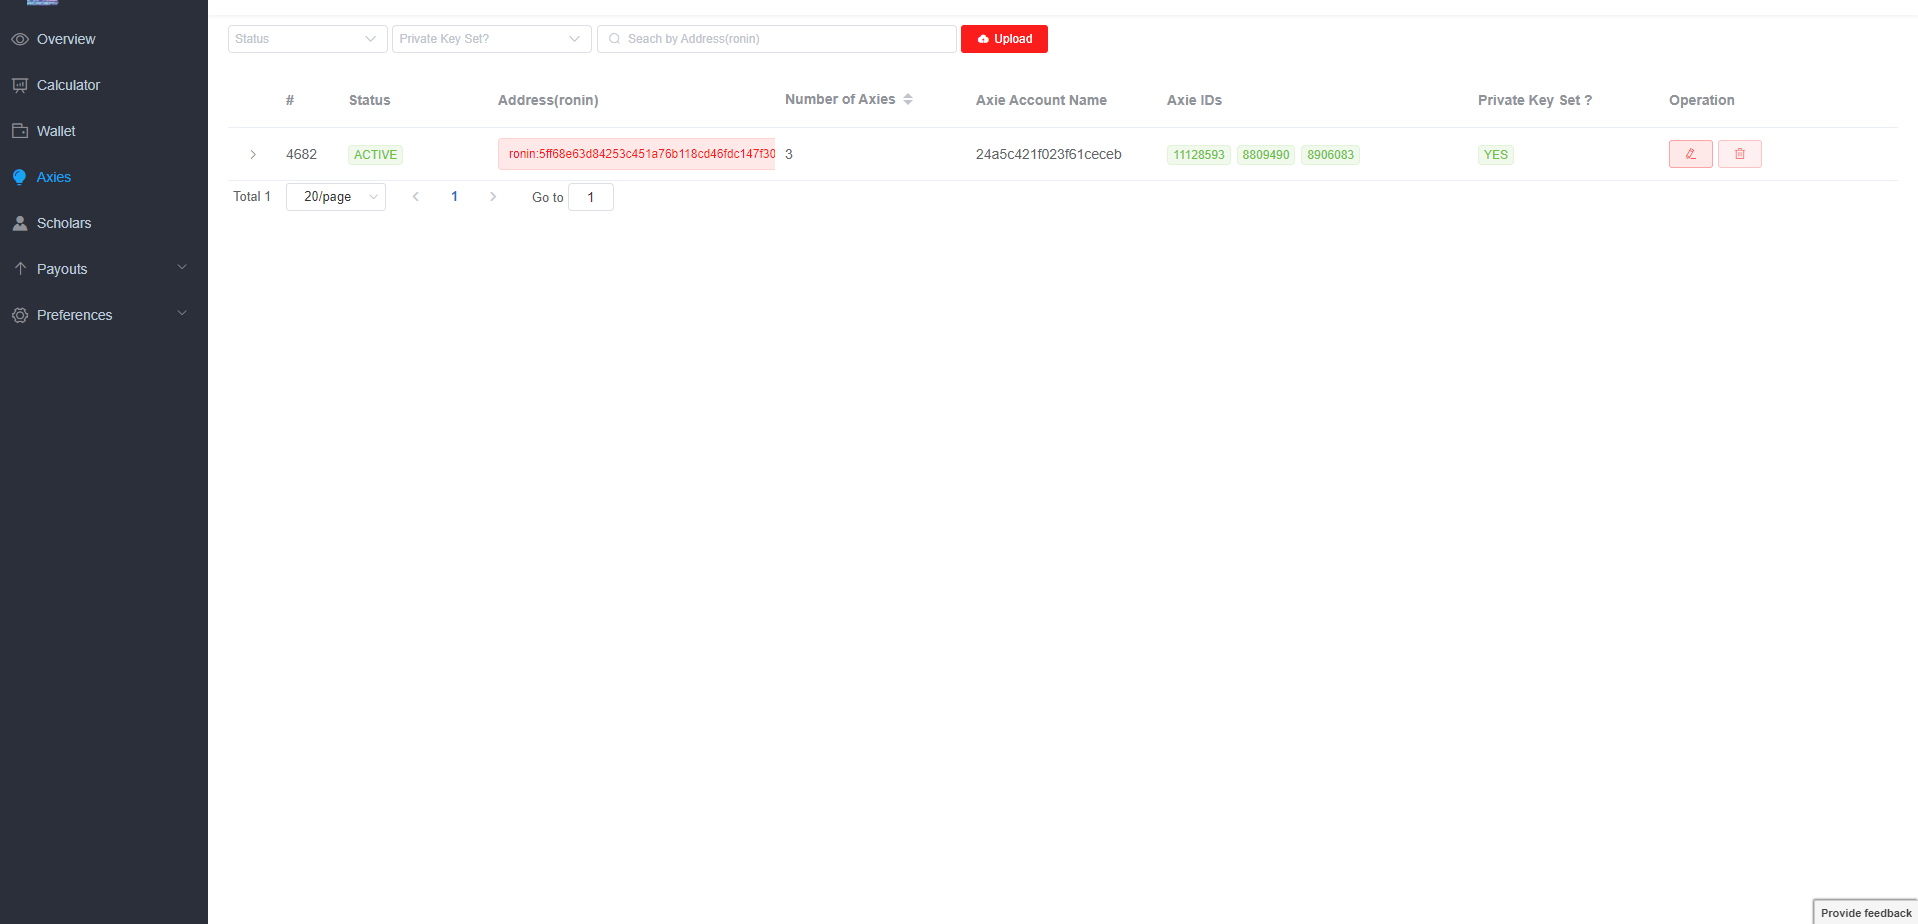Expand the Payouts submenu chevron

(x=182, y=267)
